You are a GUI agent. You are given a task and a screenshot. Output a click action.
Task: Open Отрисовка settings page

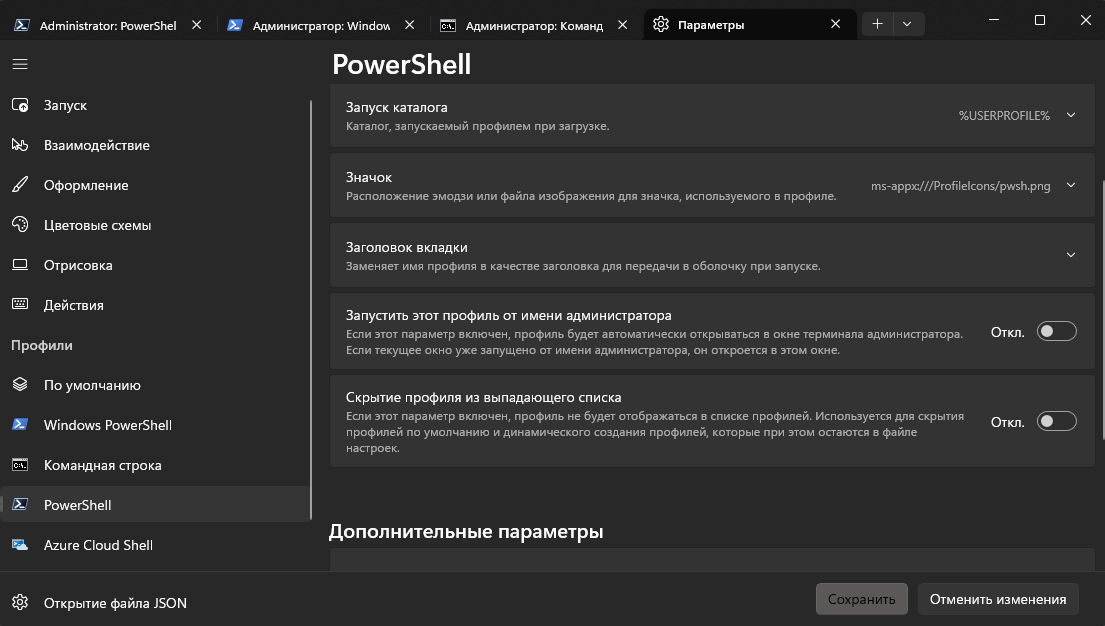point(155,265)
